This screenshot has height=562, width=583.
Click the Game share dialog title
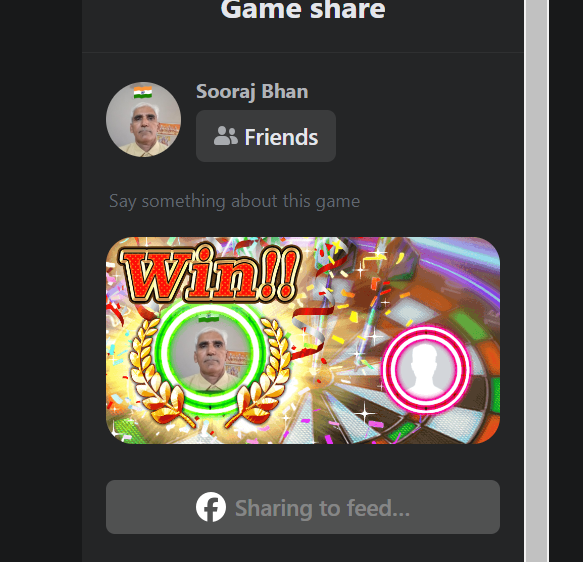coord(303,9)
